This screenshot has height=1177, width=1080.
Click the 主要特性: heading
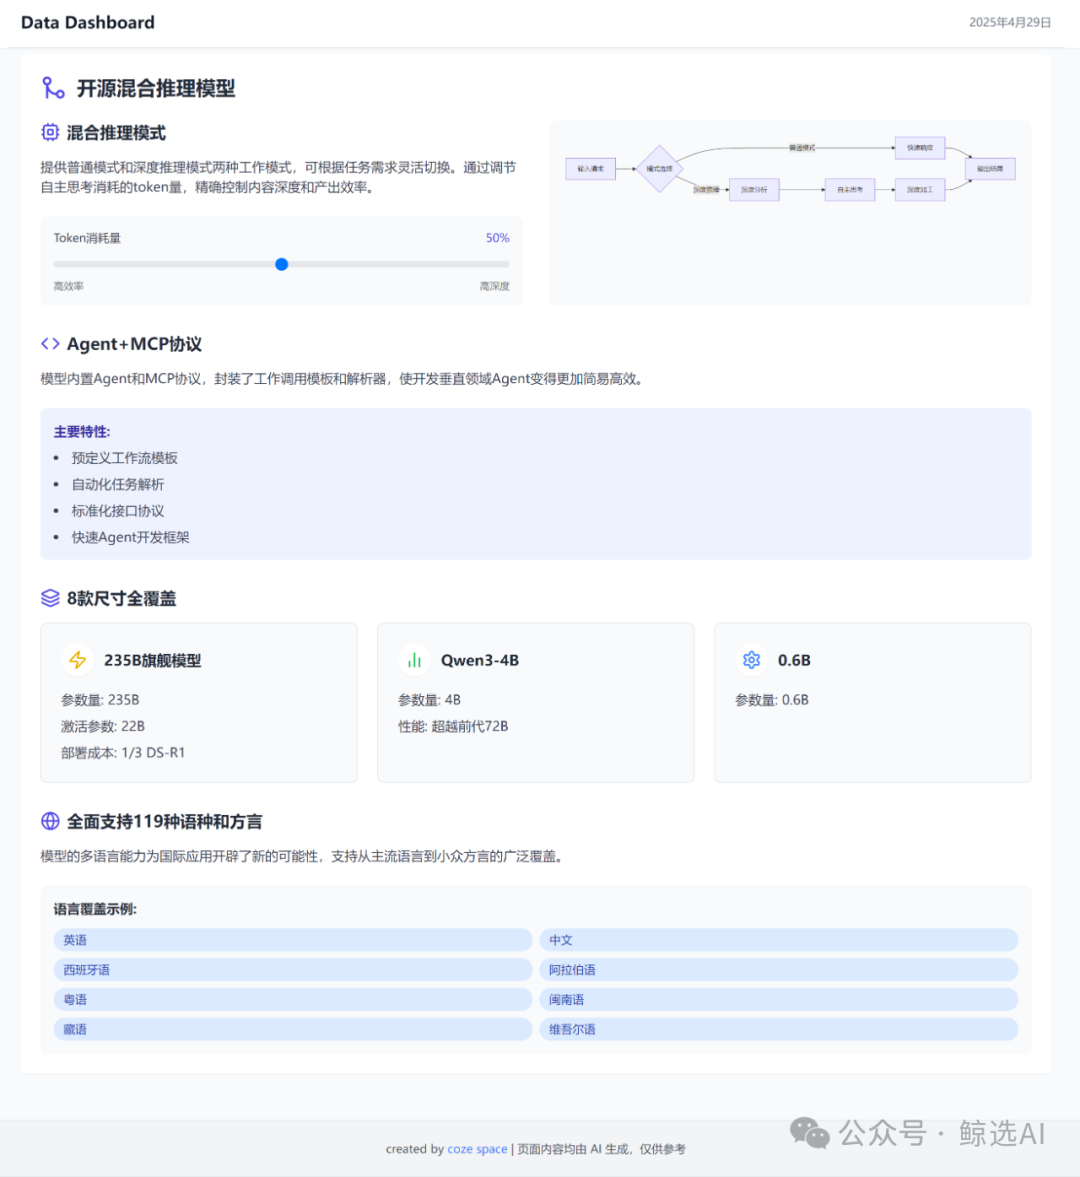click(x=82, y=432)
